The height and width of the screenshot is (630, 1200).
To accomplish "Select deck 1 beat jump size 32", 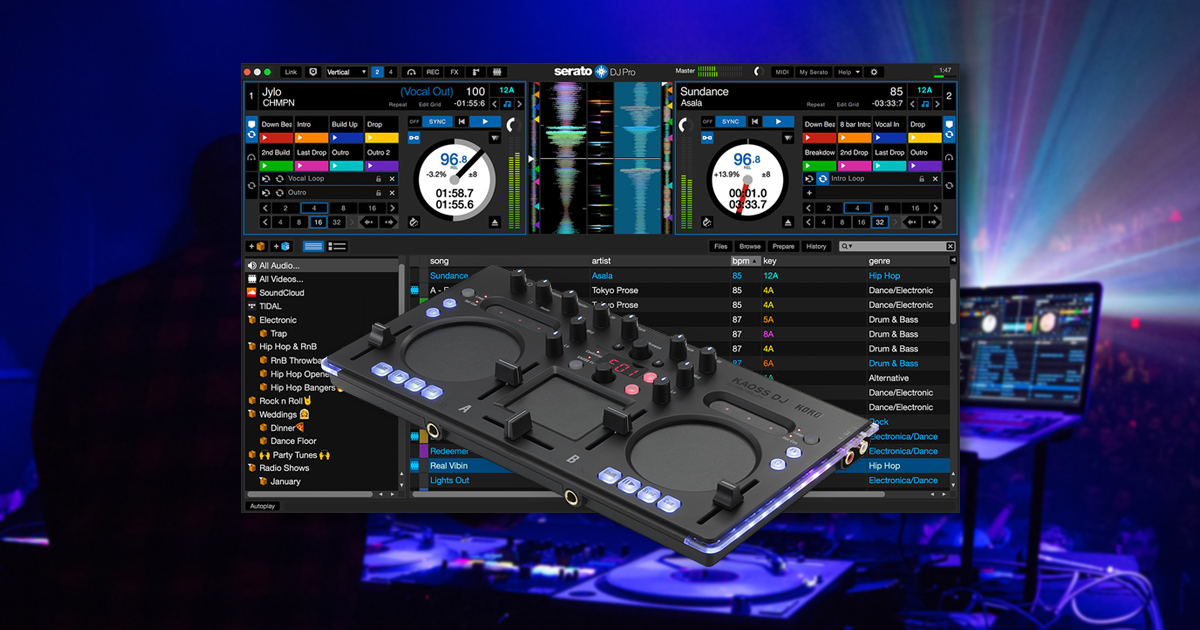I will (x=336, y=222).
